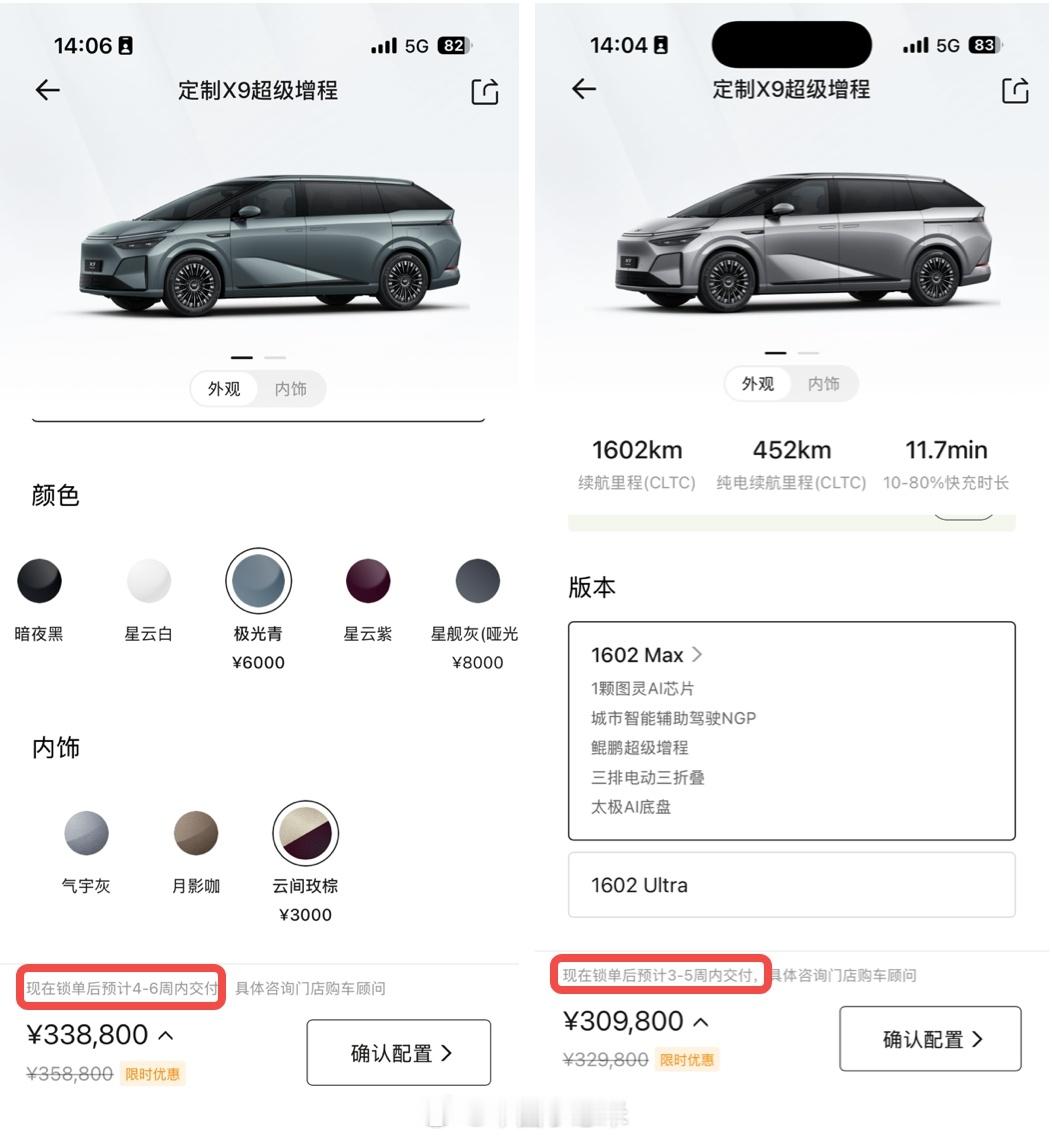1052x1138 pixels.
Task: Tap the back arrow on right screen
Action: tap(583, 89)
